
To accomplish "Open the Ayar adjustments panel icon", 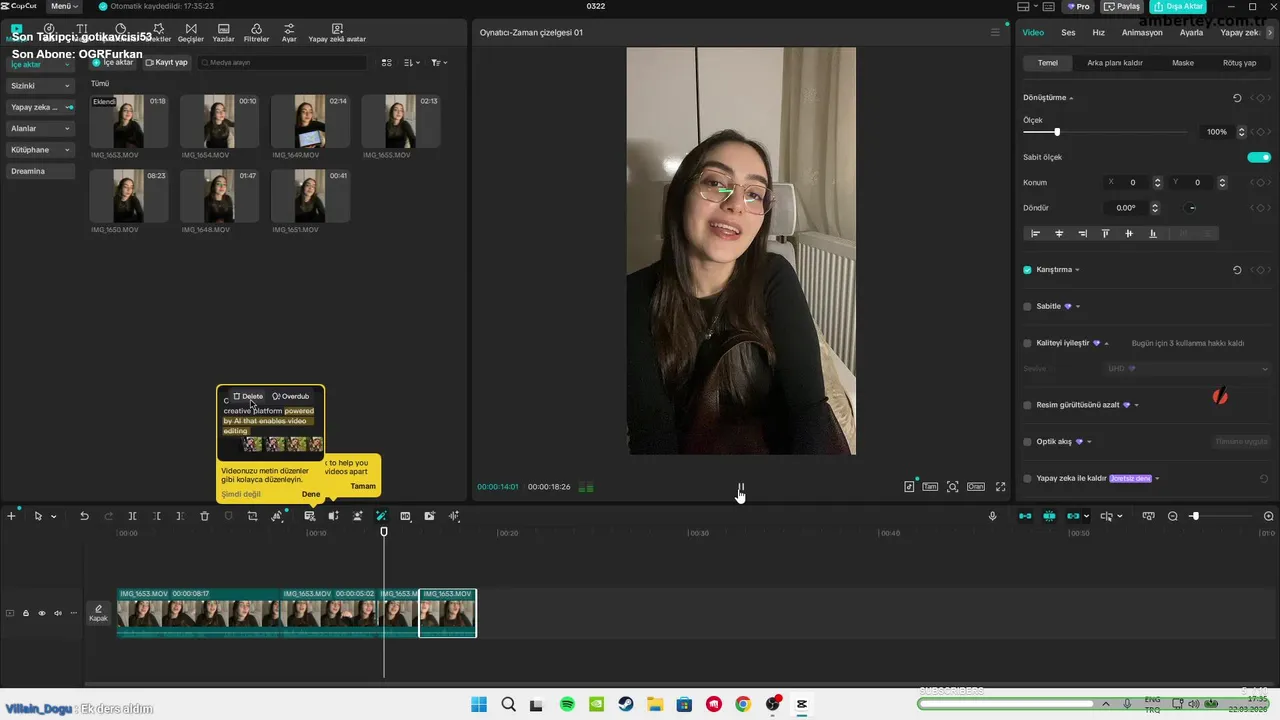I will point(289,33).
